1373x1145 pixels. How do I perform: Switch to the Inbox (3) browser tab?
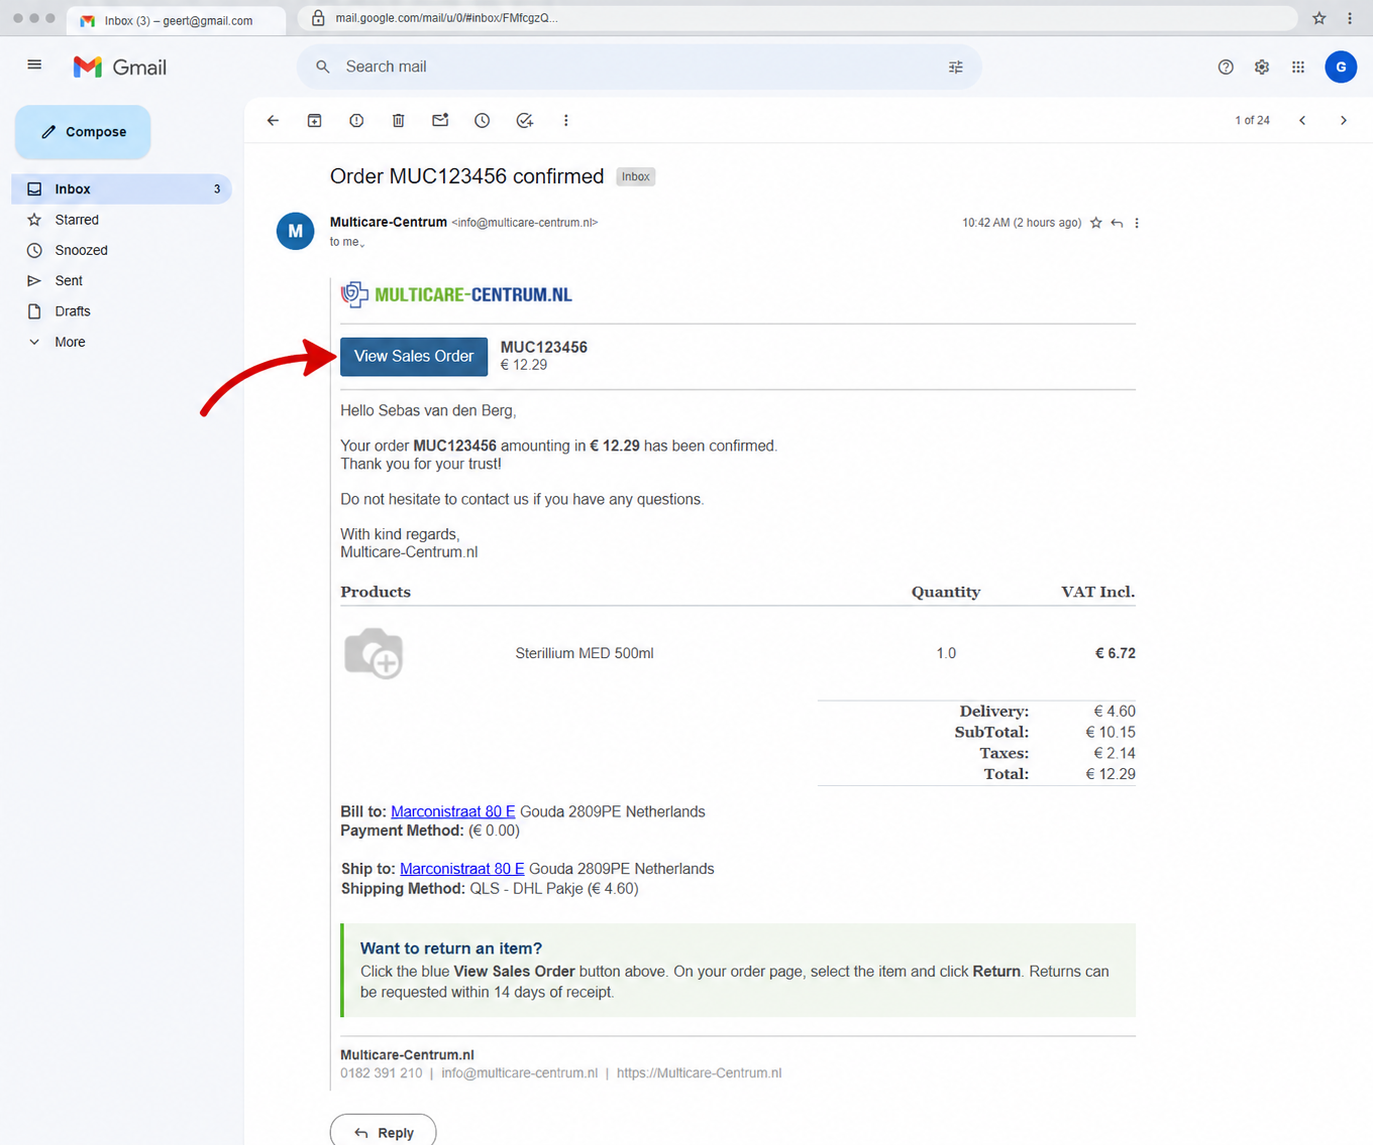pyautogui.click(x=176, y=20)
